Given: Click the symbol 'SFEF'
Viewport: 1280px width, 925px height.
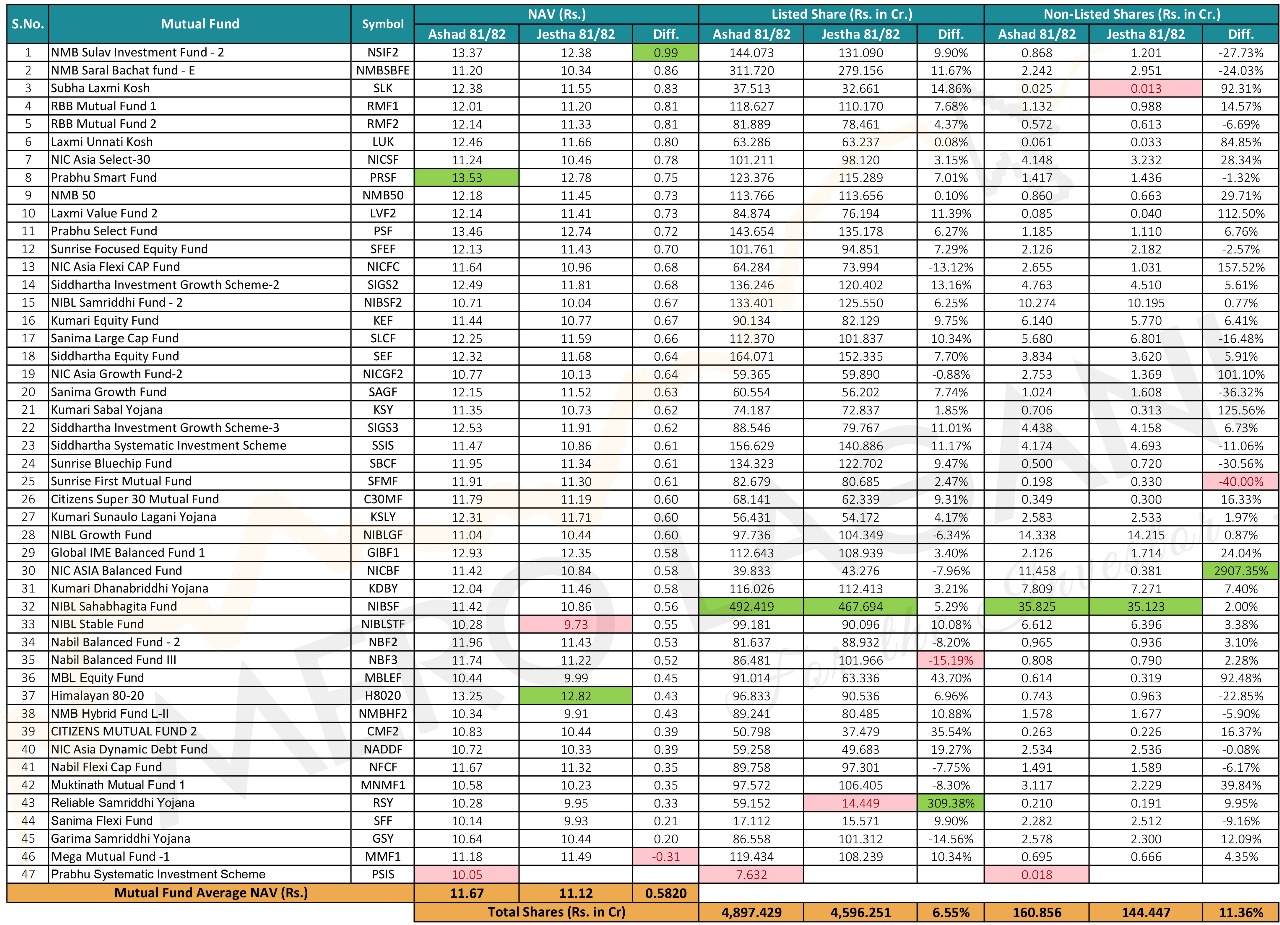Looking at the screenshot, I should coord(383,249).
